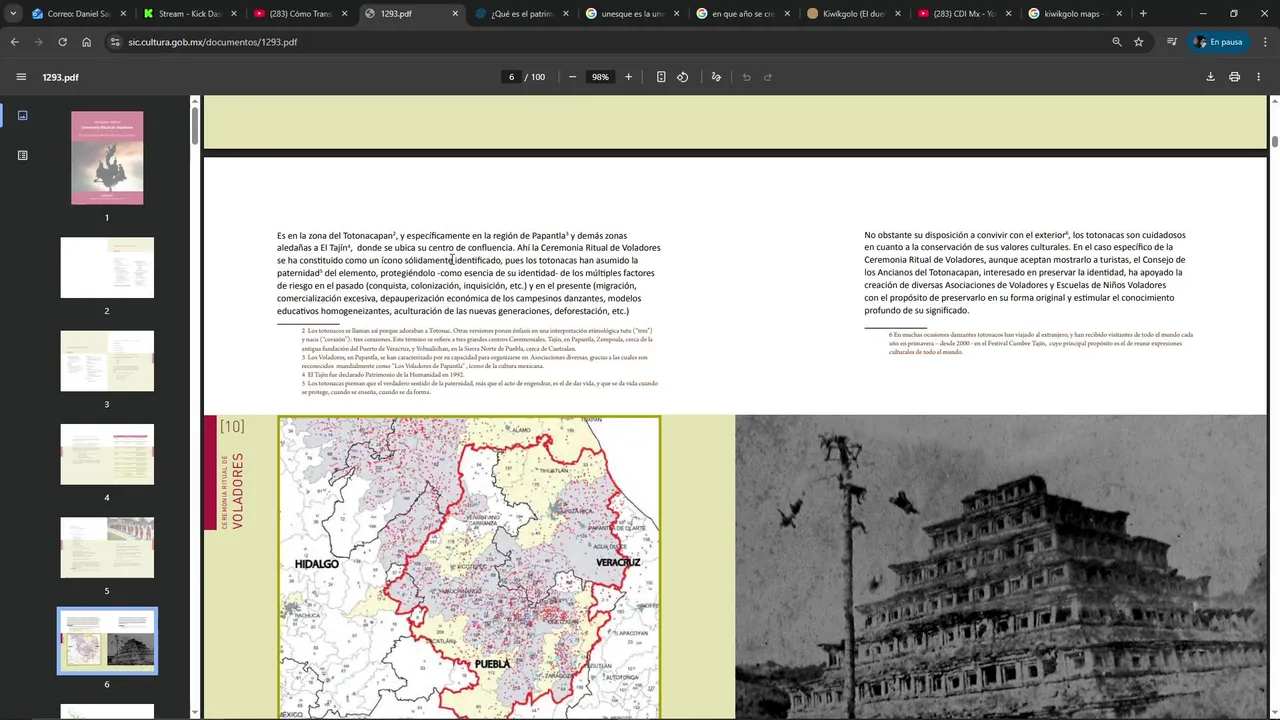Show the document outline view in the sidebar
The height and width of the screenshot is (720, 1280).
(x=22, y=155)
